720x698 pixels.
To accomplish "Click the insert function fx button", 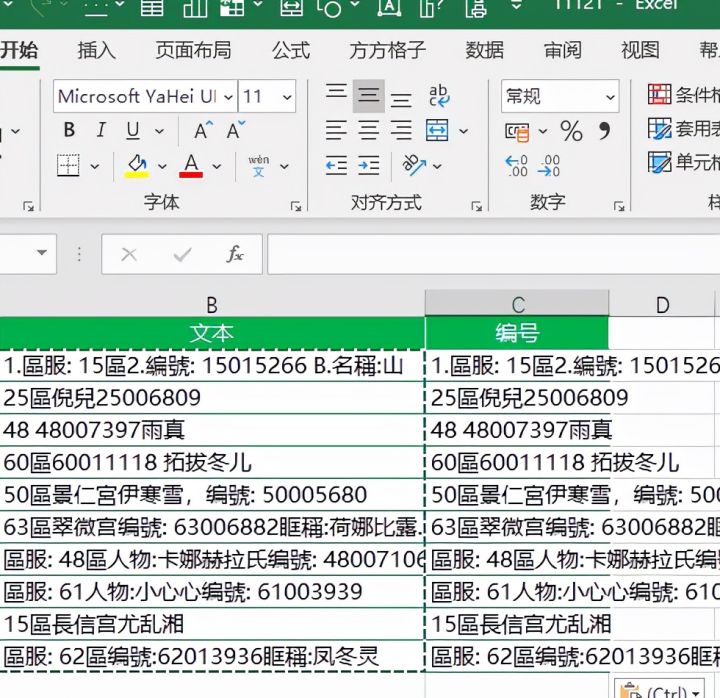I will (235, 254).
